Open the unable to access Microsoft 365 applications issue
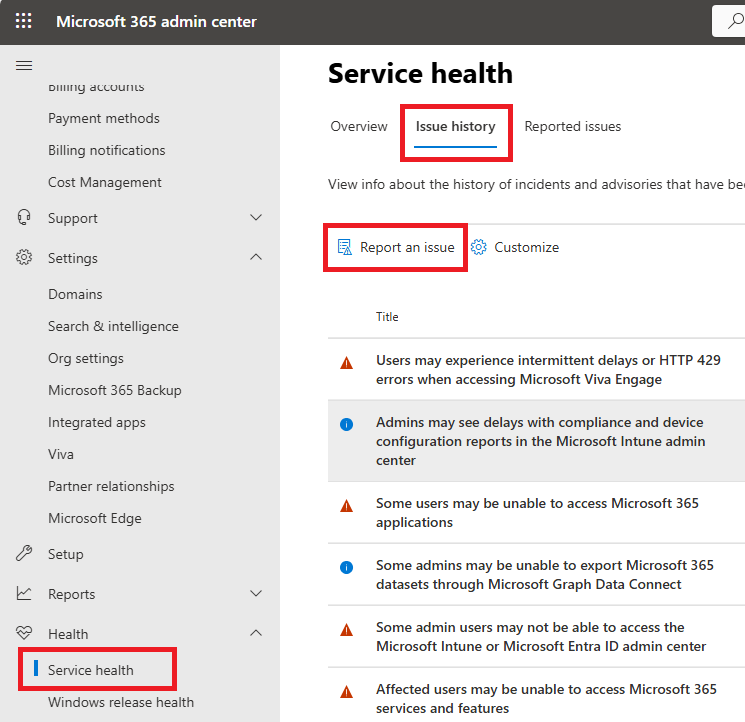The height and width of the screenshot is (722, 745). pos(537,513)
